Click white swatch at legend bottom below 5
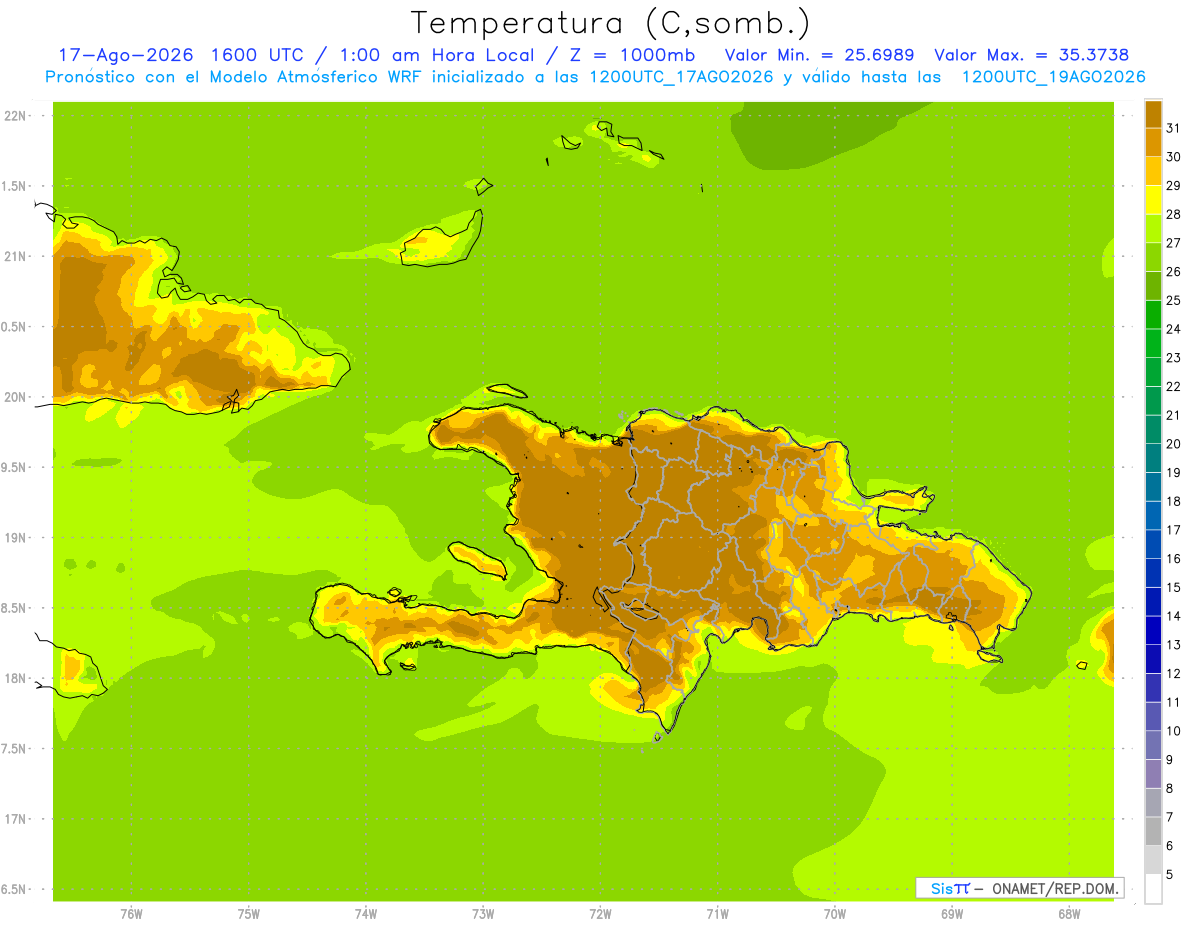The height and width of the screenshot is (927, 1200). point(1153,889)
